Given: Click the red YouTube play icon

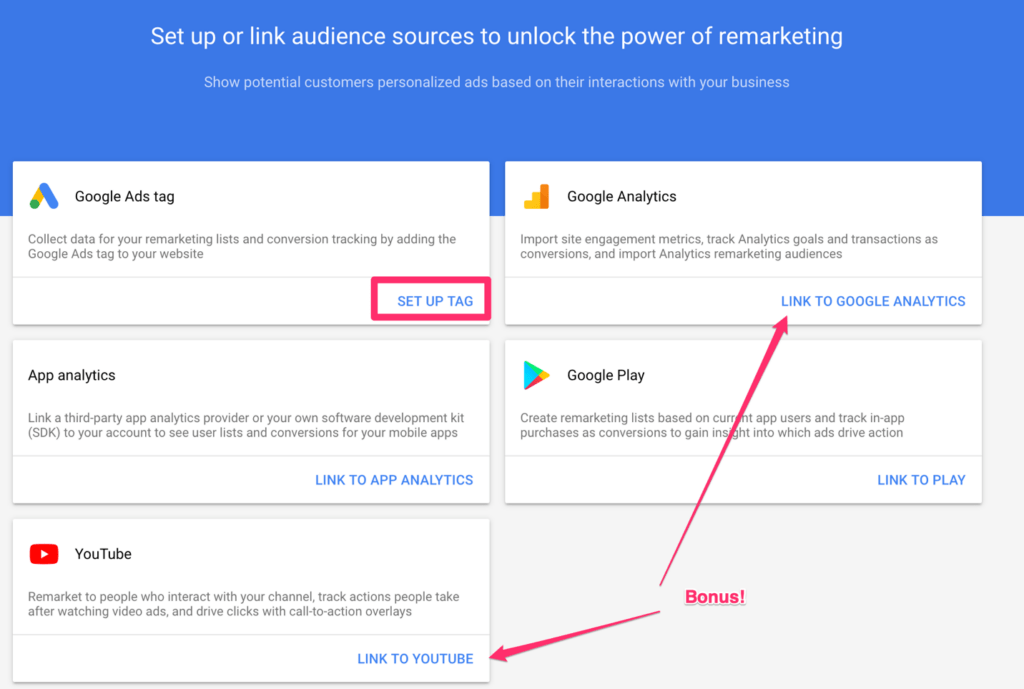Looking at the screenshot, I should [x=43, y=554].
